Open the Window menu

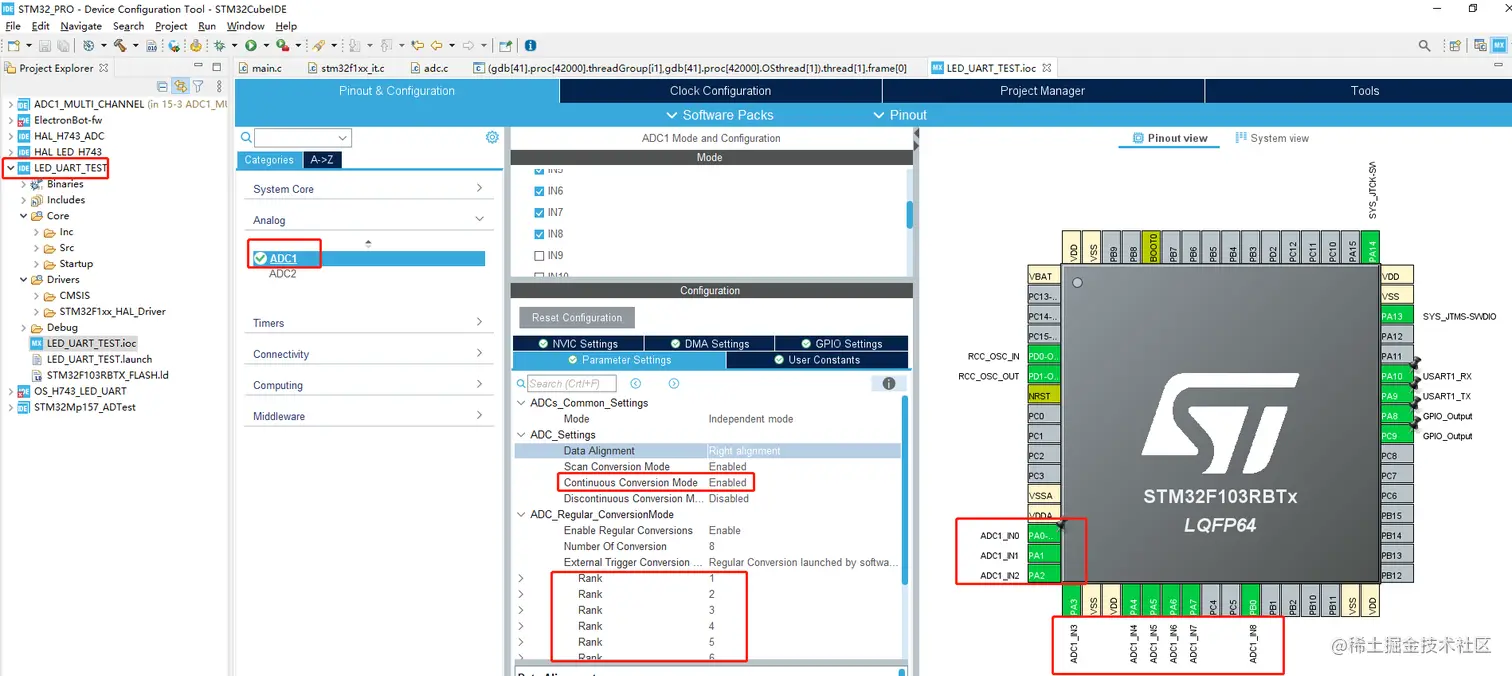[x=246, y=26]
